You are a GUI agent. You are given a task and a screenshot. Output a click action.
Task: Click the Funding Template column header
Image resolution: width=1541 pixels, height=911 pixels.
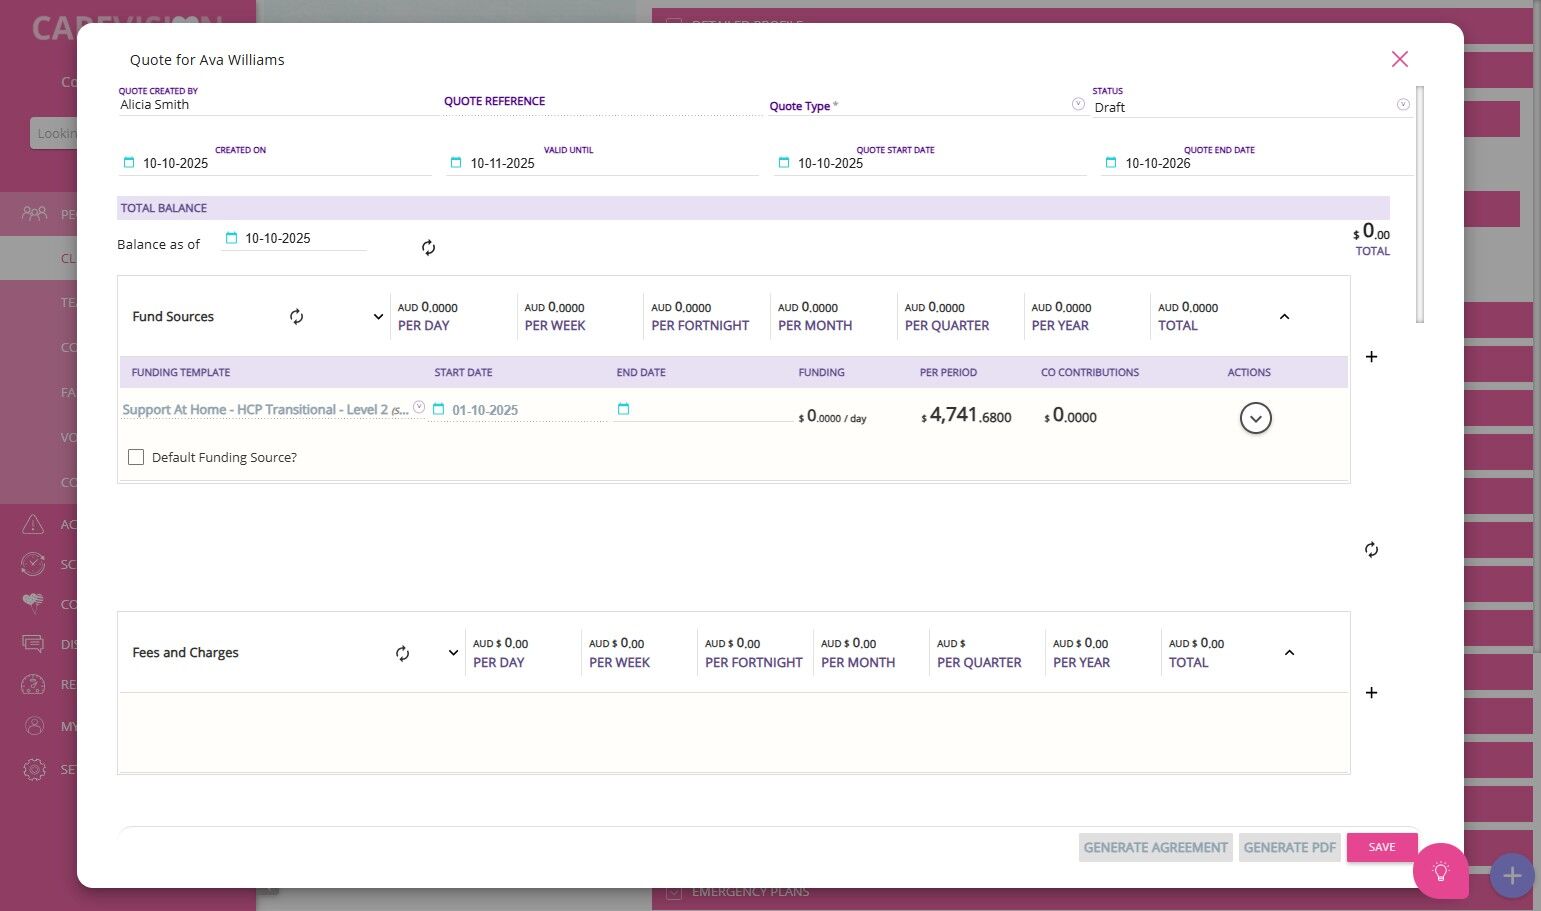pyautogui.click(x=181, y=372)
